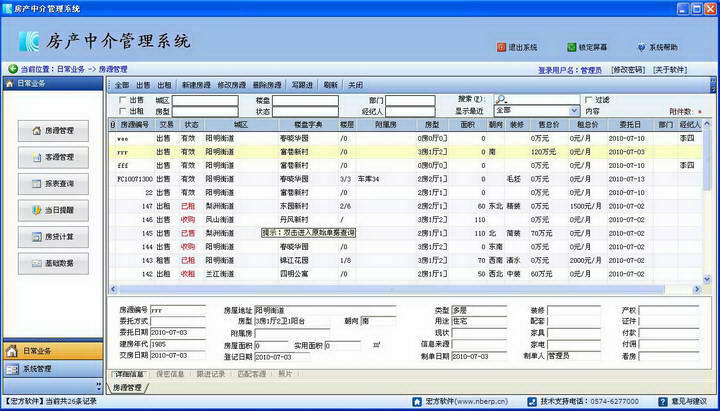Click the 技术支持电话 phone icon
Image resolution: width=720 pixels, height=411 pixels.
click(x=532, y=402)
